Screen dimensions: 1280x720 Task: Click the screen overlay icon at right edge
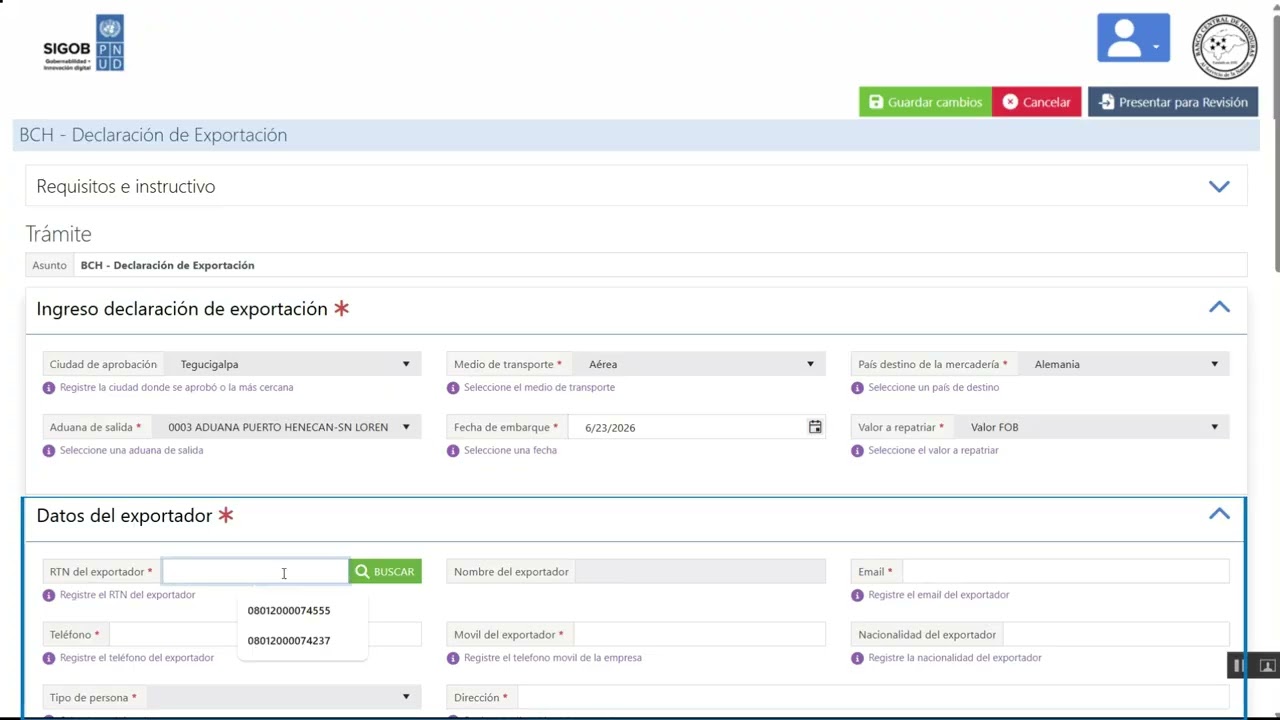pos(1267,665)
